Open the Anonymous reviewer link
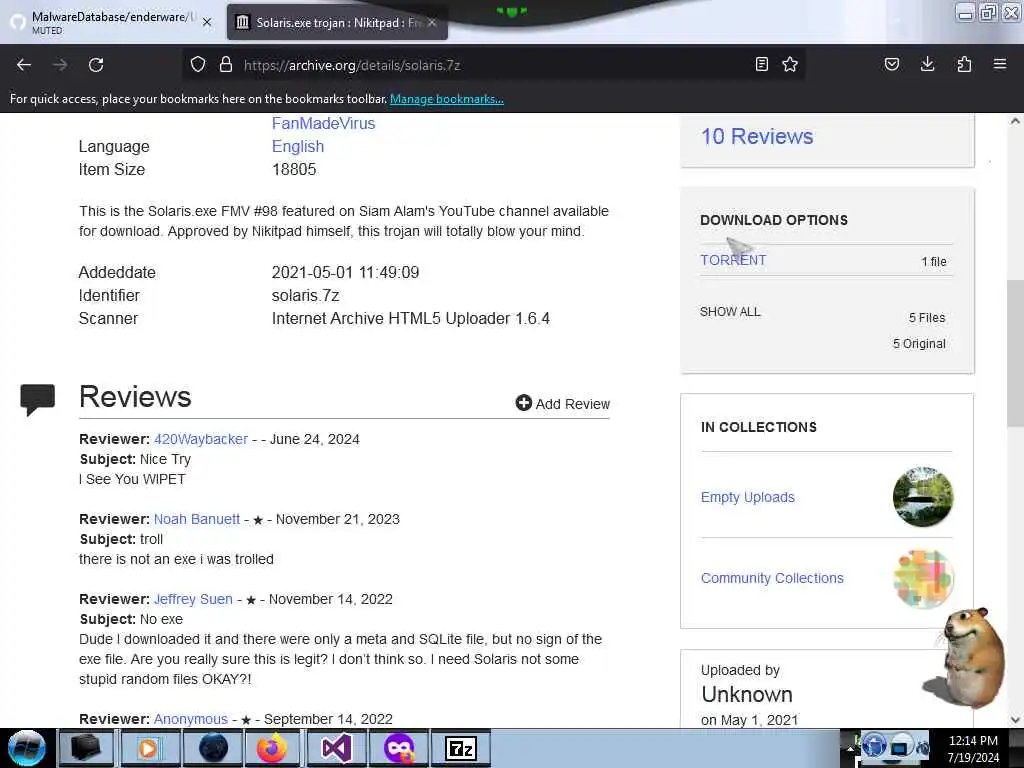 pyautogui.click(x=191, y=719)
